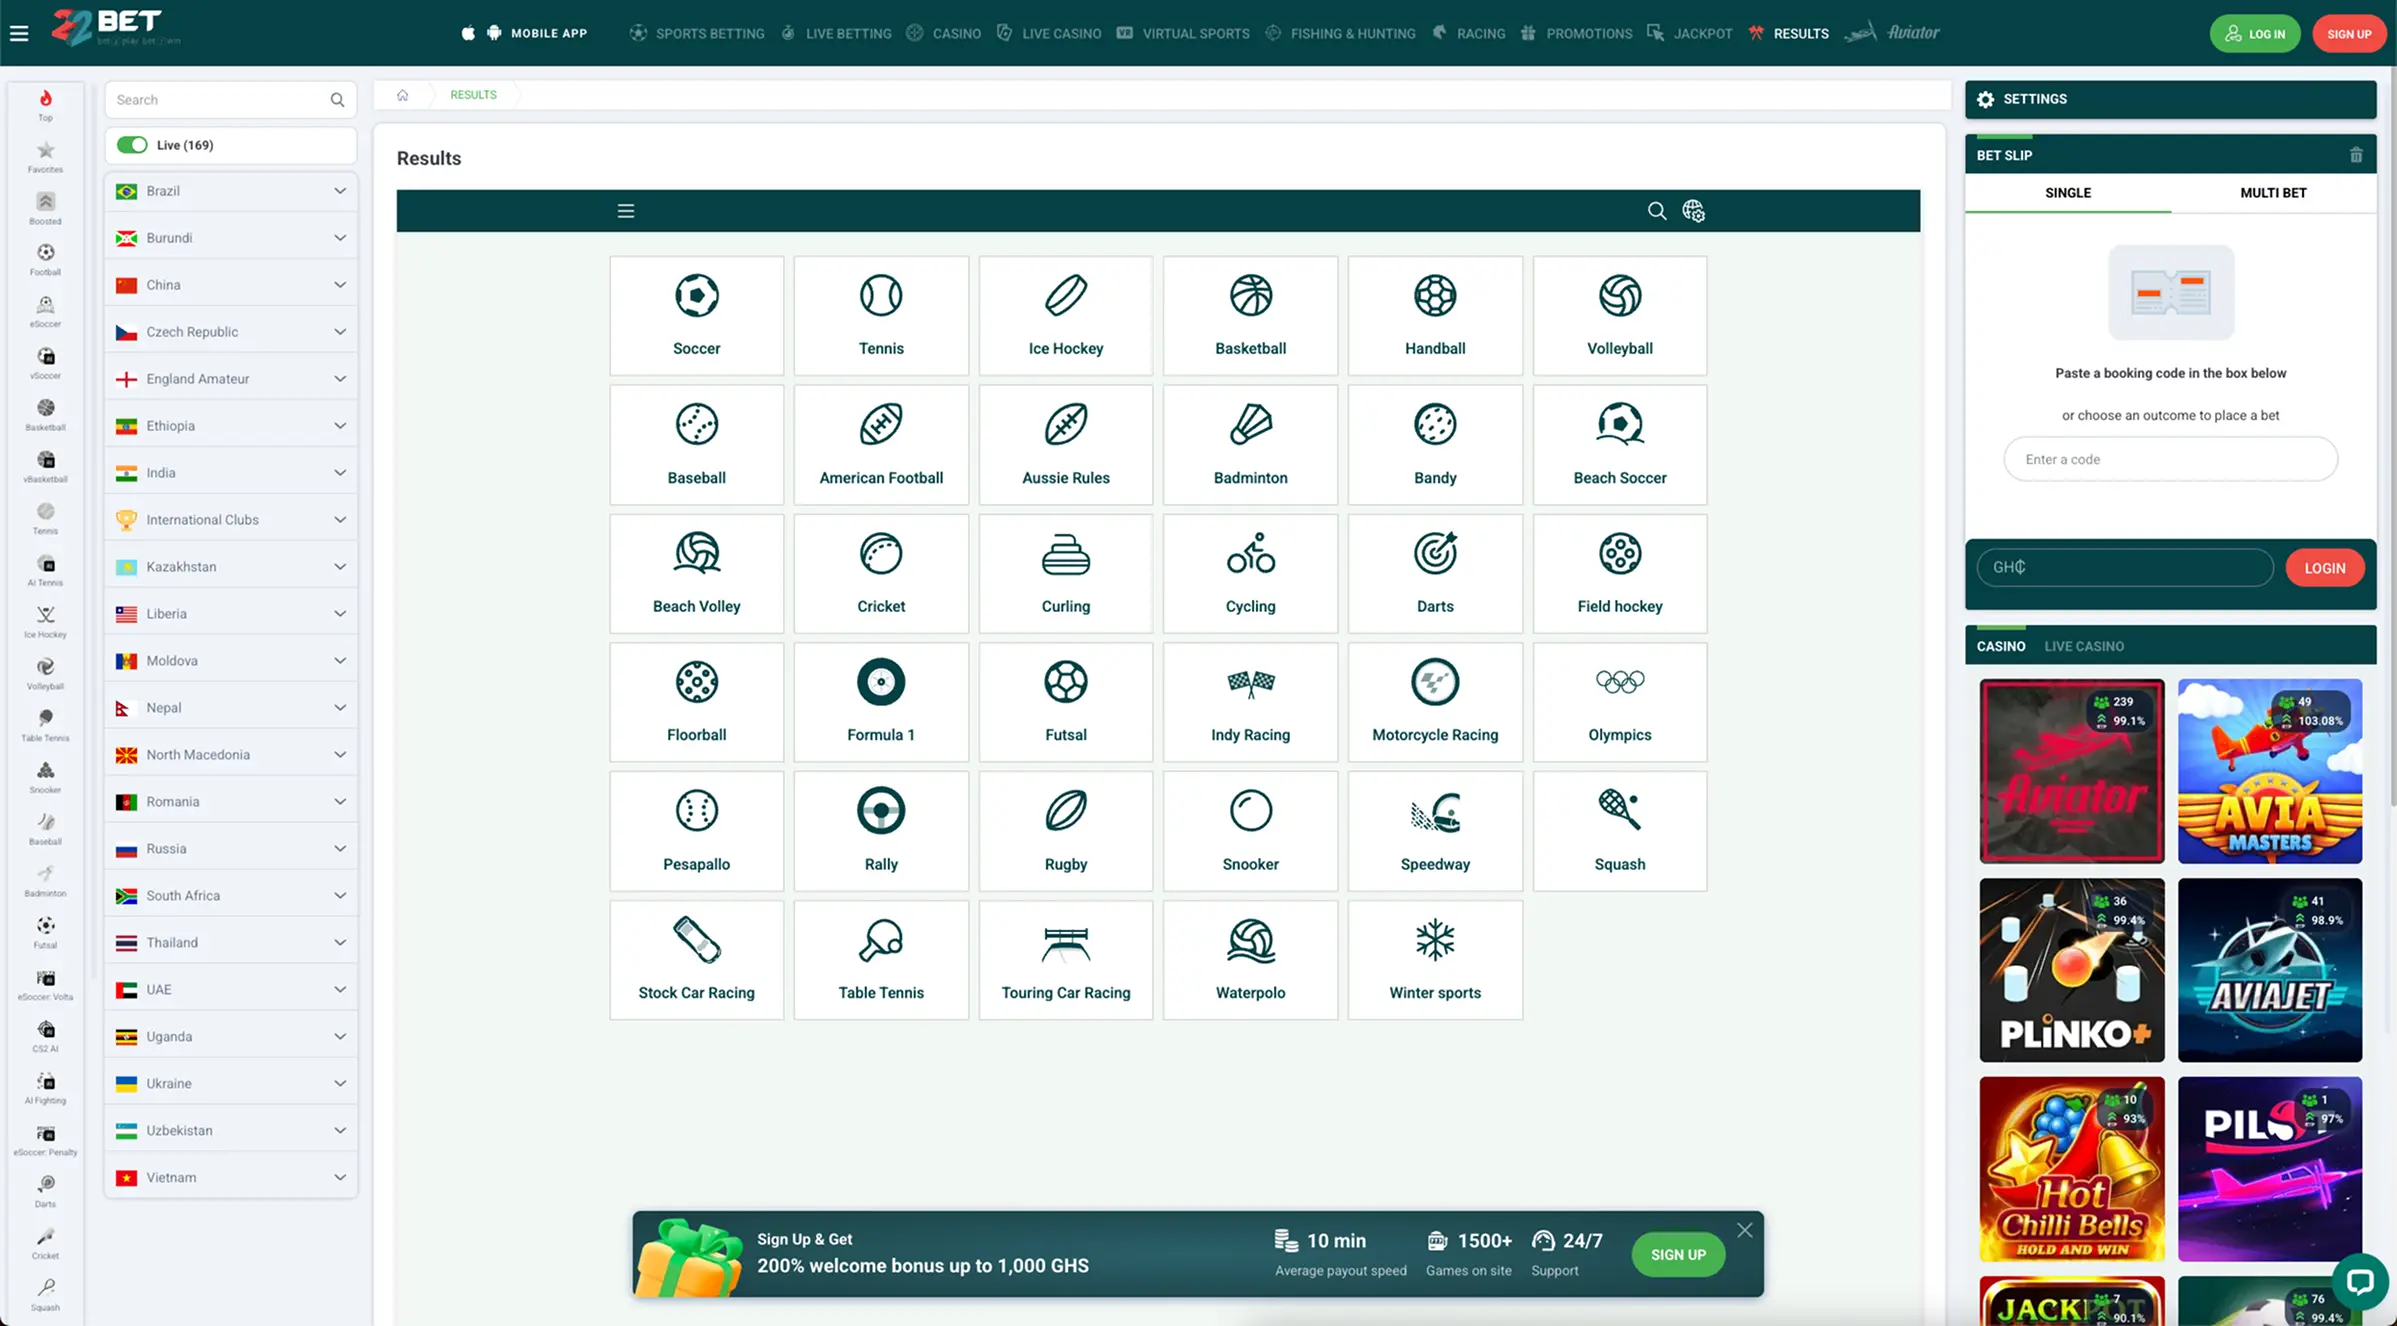Image resolution: width=2397 pixels, height=1326 pixels.
Task: Open the live chat bubble
Action: (x=2359, y=1281)
